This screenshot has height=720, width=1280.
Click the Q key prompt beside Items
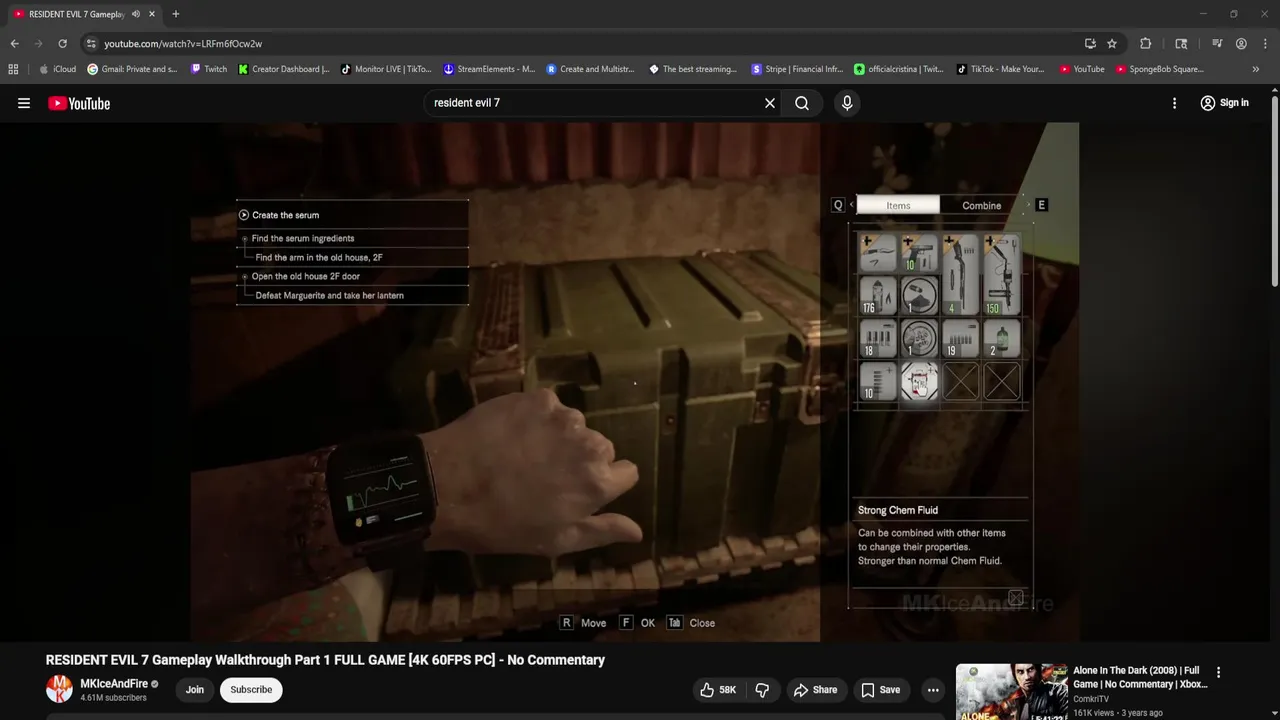coord(838,205)
